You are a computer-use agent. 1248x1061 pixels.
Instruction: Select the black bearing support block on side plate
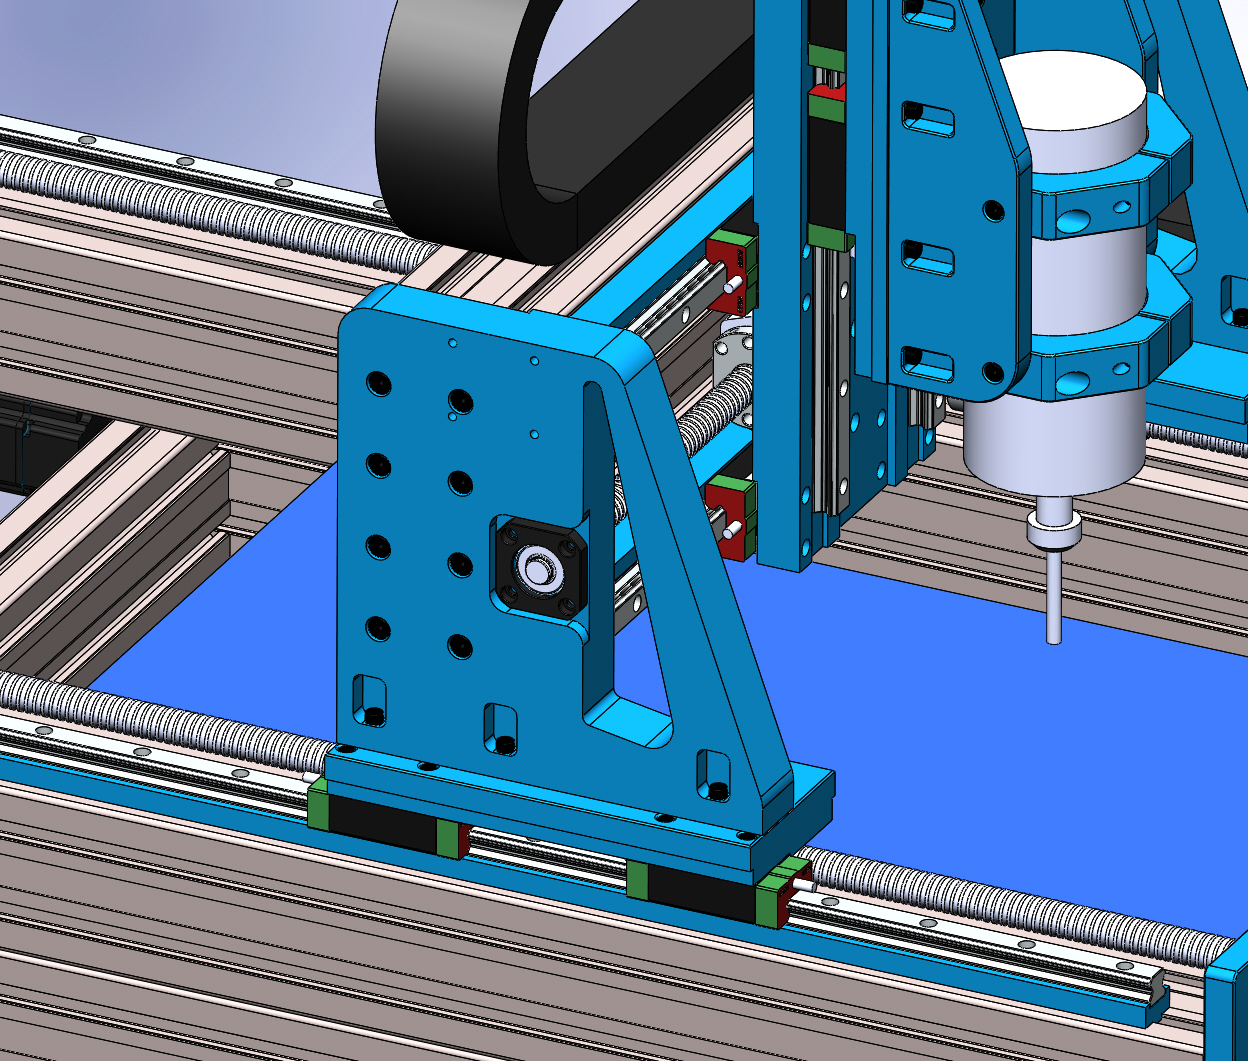(x=539, y=569)
